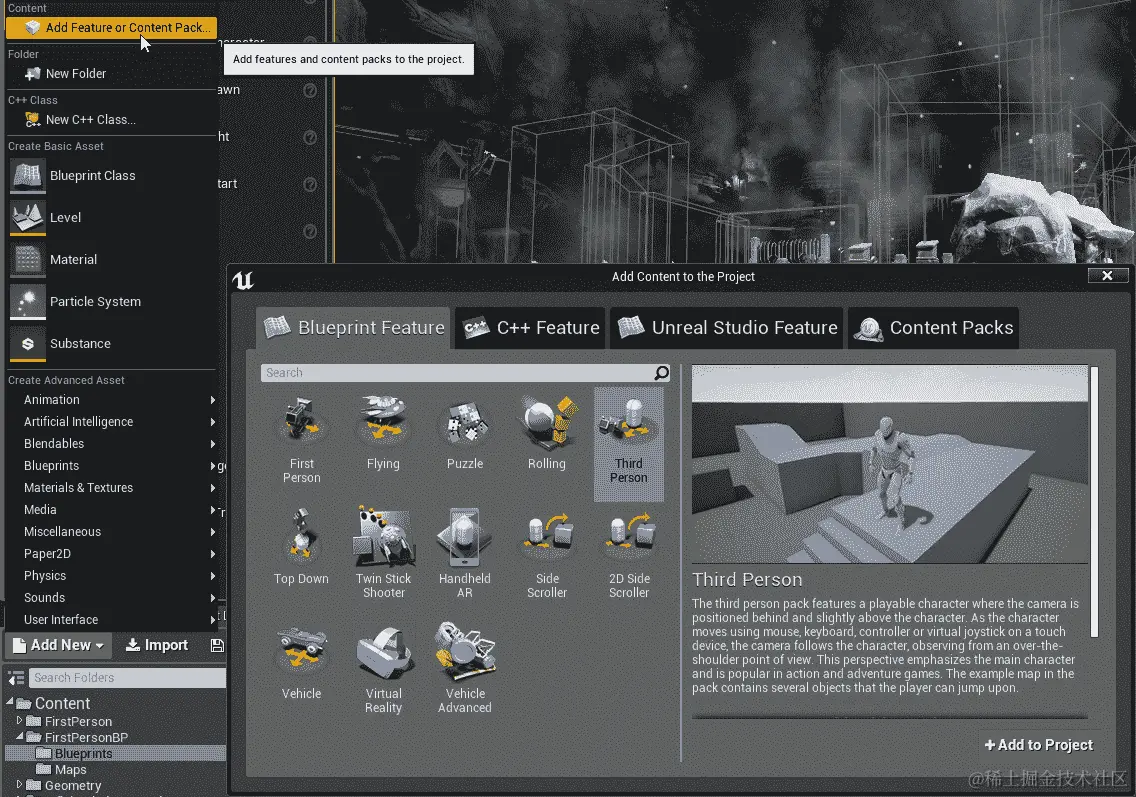
Task: Collapse the Content folder tree arrow
Action: 9,702
